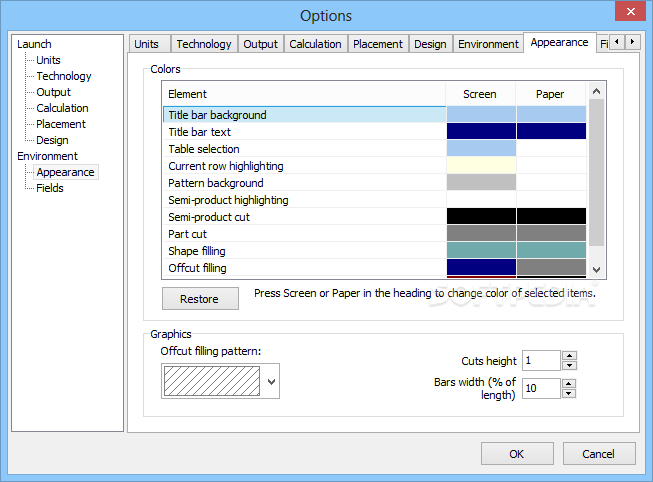Select Technology in the tree
653x482 pixels.
[64, 76]
